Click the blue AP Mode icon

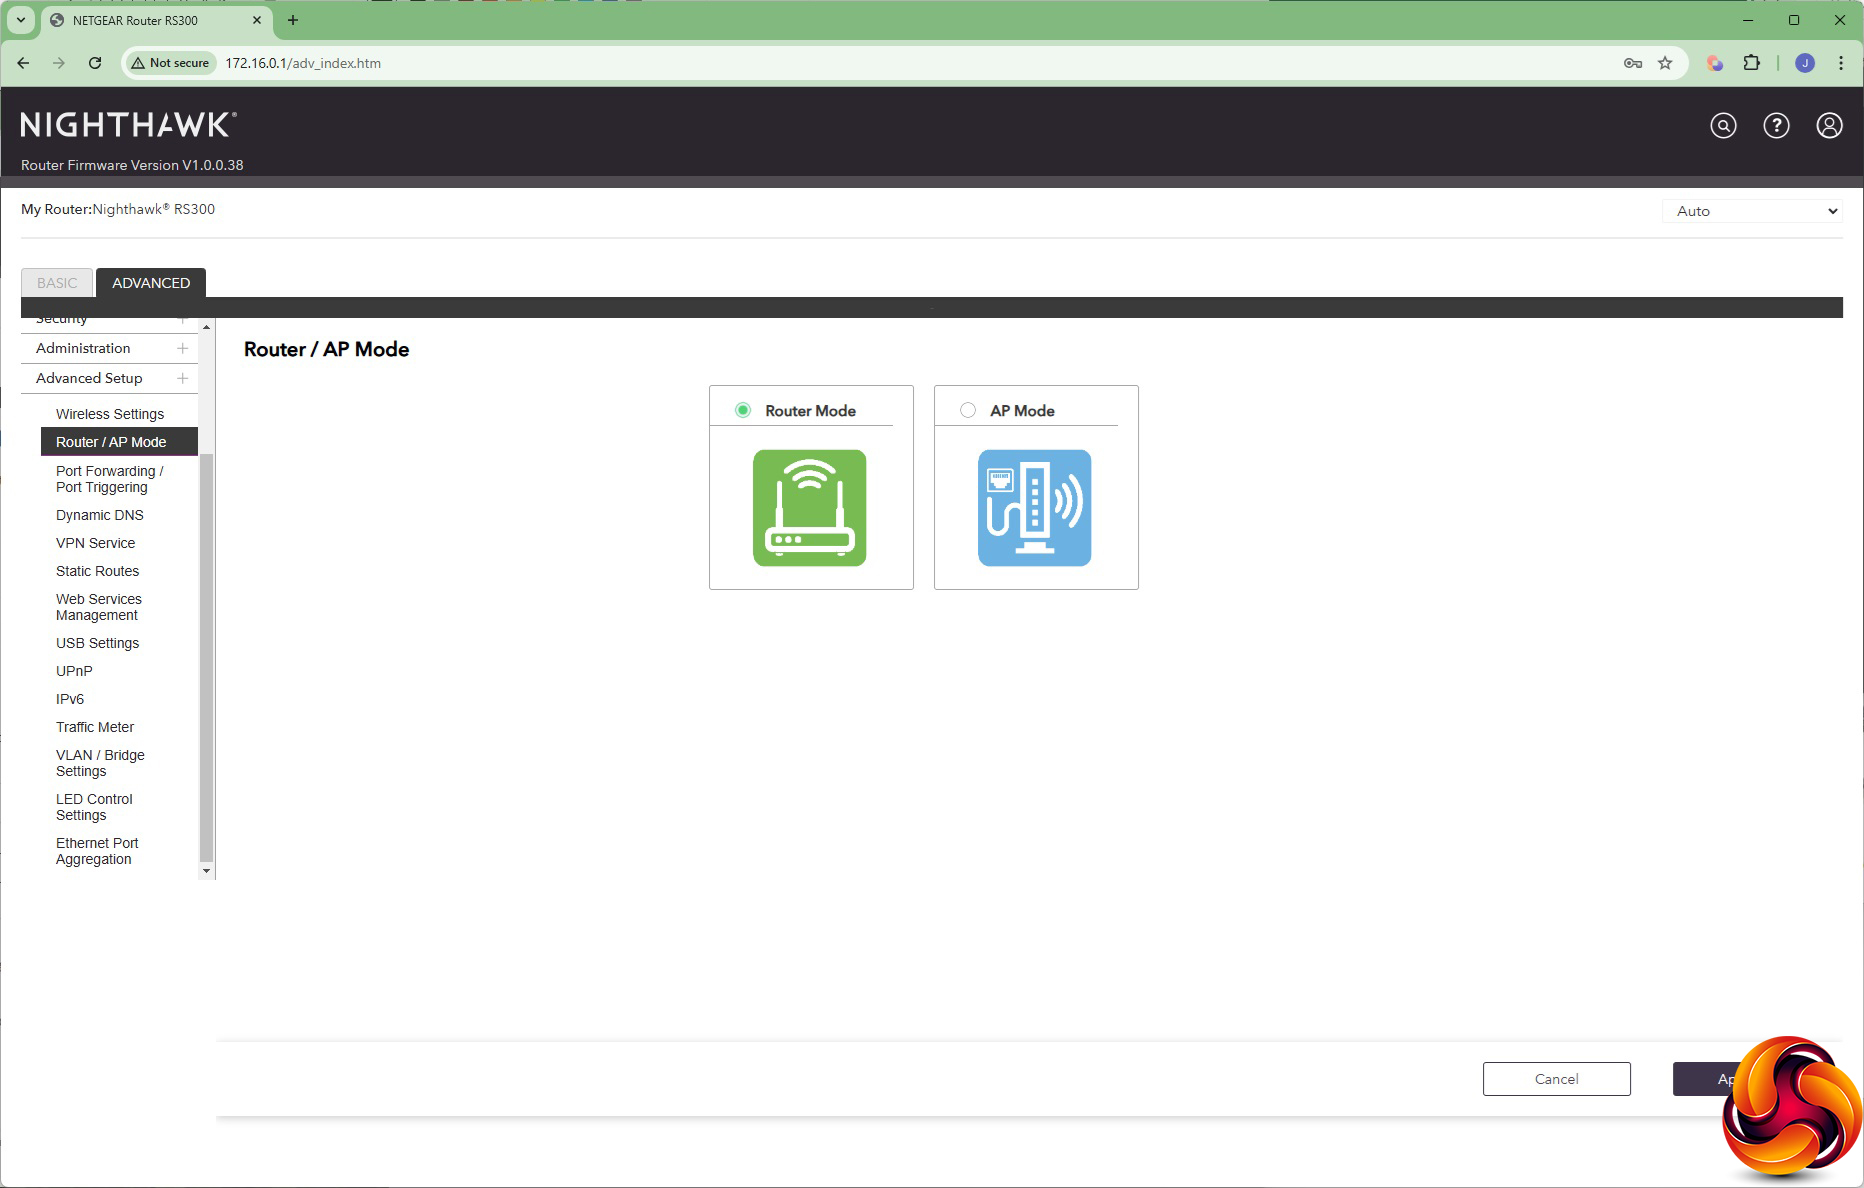tap(1034, 508)
